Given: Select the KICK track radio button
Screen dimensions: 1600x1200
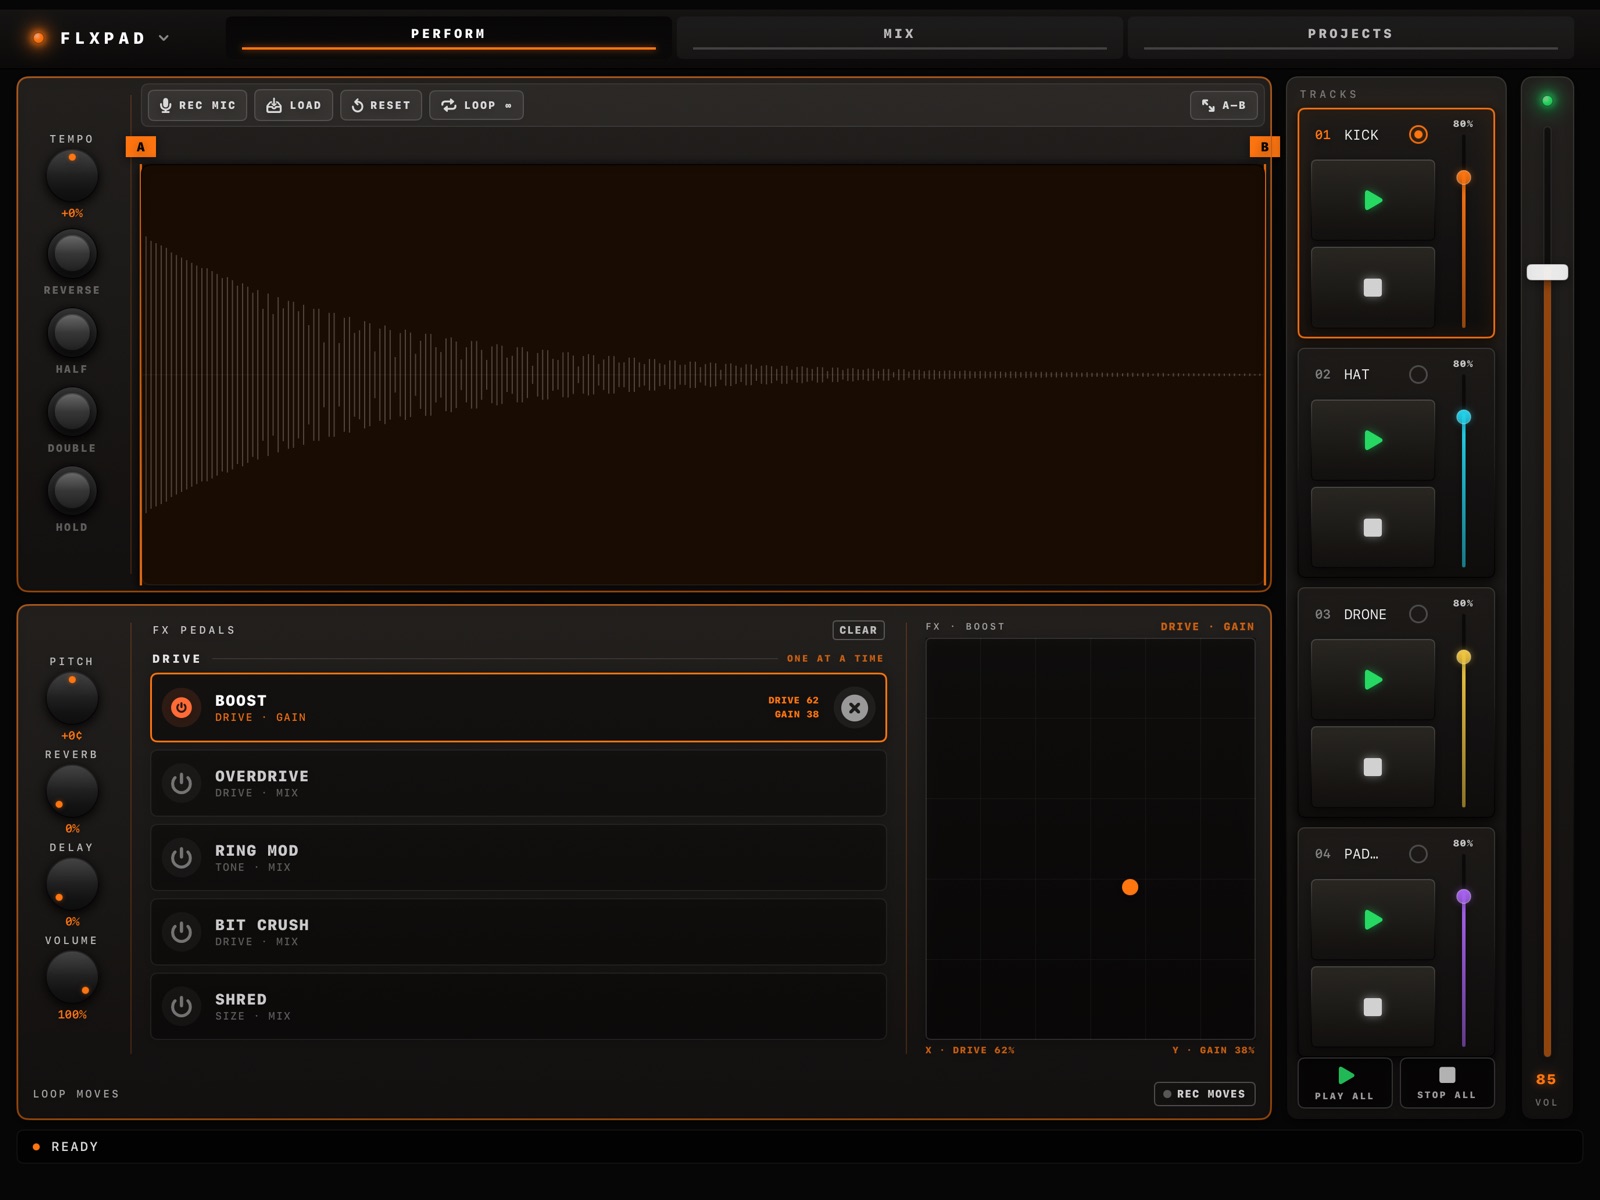Looking at the screenshot, I should coord(1418,134).
